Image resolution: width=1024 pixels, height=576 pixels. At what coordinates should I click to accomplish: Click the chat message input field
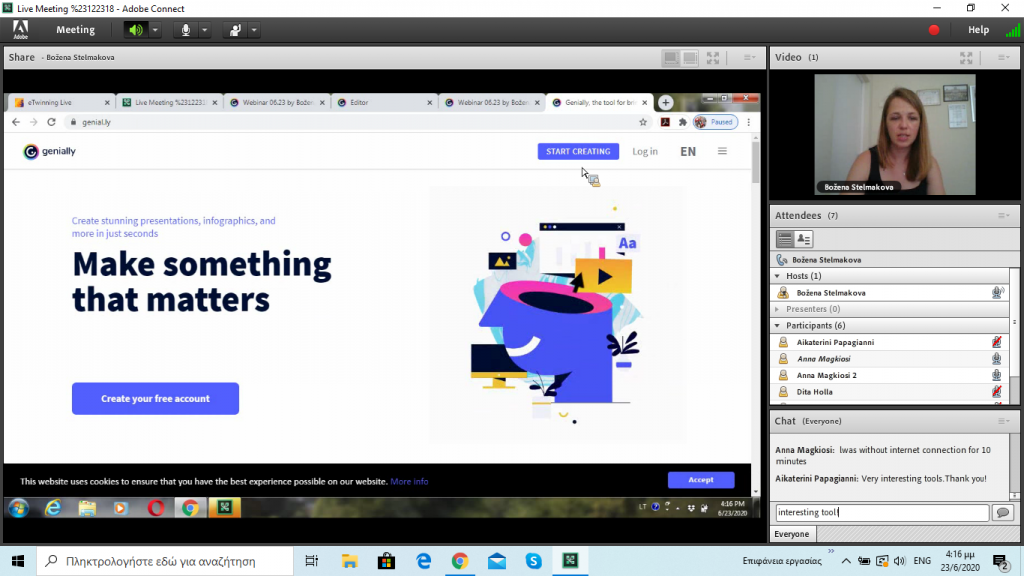coord(882,513)
